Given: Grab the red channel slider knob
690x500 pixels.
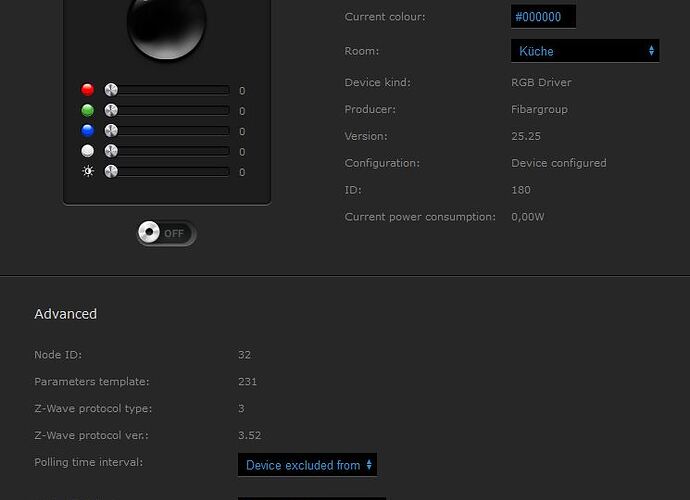Looking at the screenshot, I should click(x=111, y=90).
